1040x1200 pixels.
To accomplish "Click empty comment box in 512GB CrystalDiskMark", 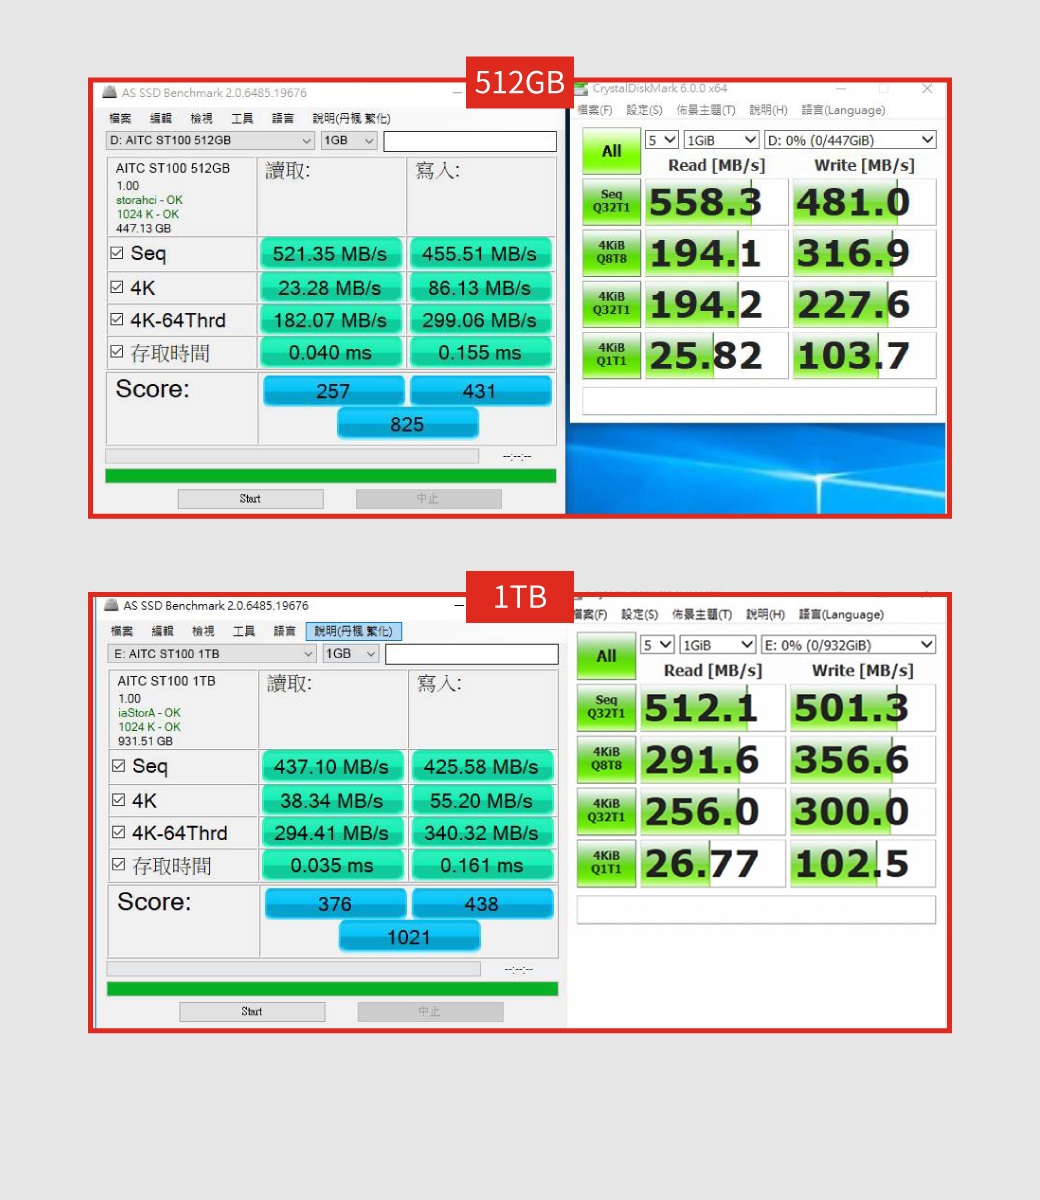I will pyautogui.click(x=759, y=401).
